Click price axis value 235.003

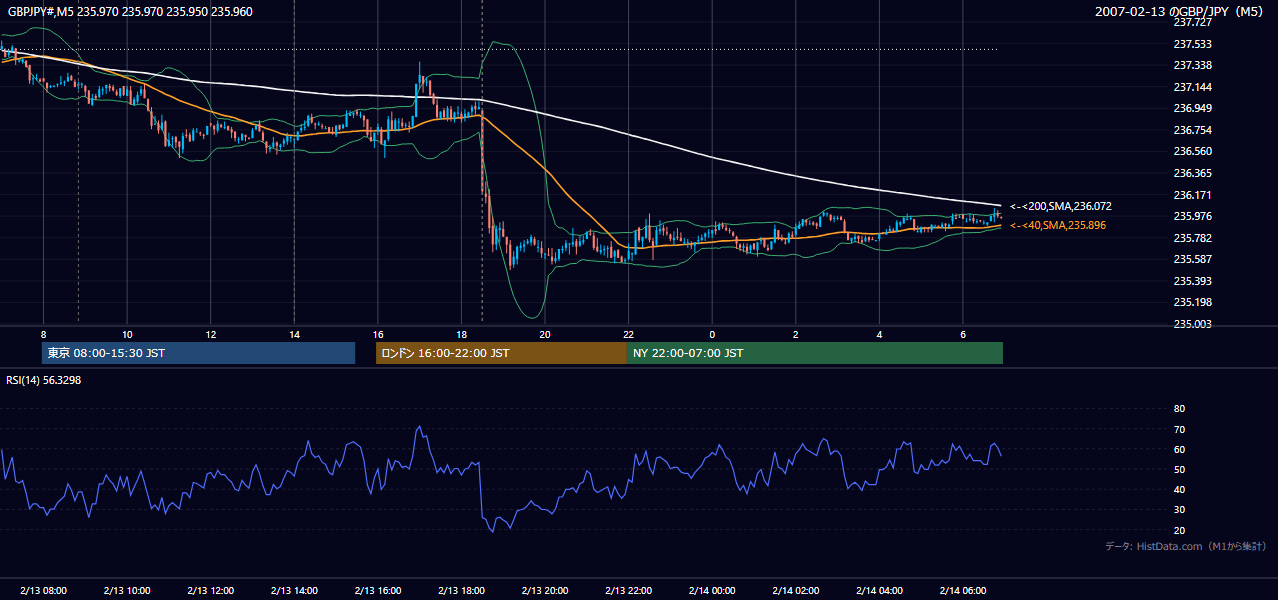click(1192, 324)
